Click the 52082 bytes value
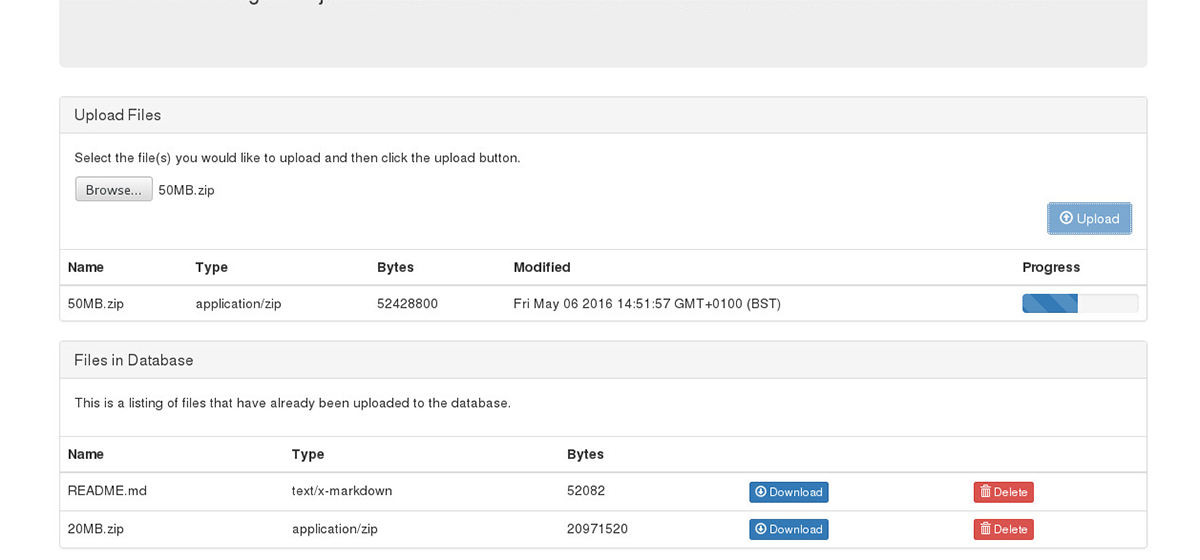The width and height of the screenshot is (1200, 560). coord(586,491)
